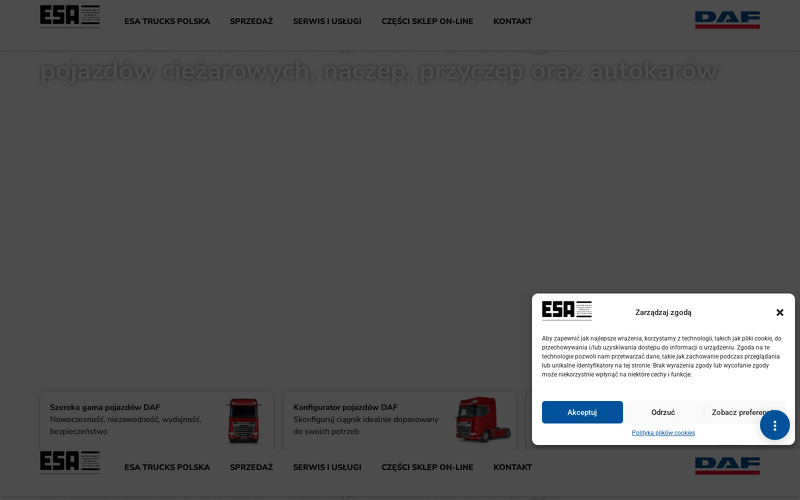Screen dimensions: 800x500
Task: Open the Polityka plików cookies link
Action: point(663,433)
